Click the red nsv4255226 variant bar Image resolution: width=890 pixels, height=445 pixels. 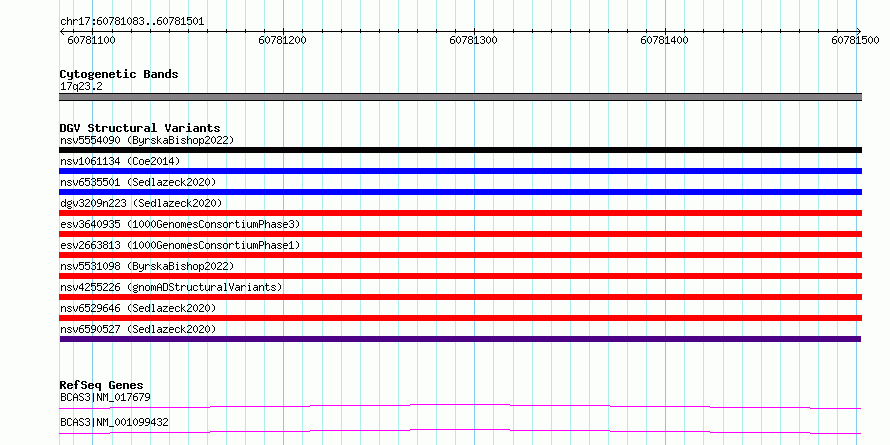pyautogui.click(x=460, y=297)
